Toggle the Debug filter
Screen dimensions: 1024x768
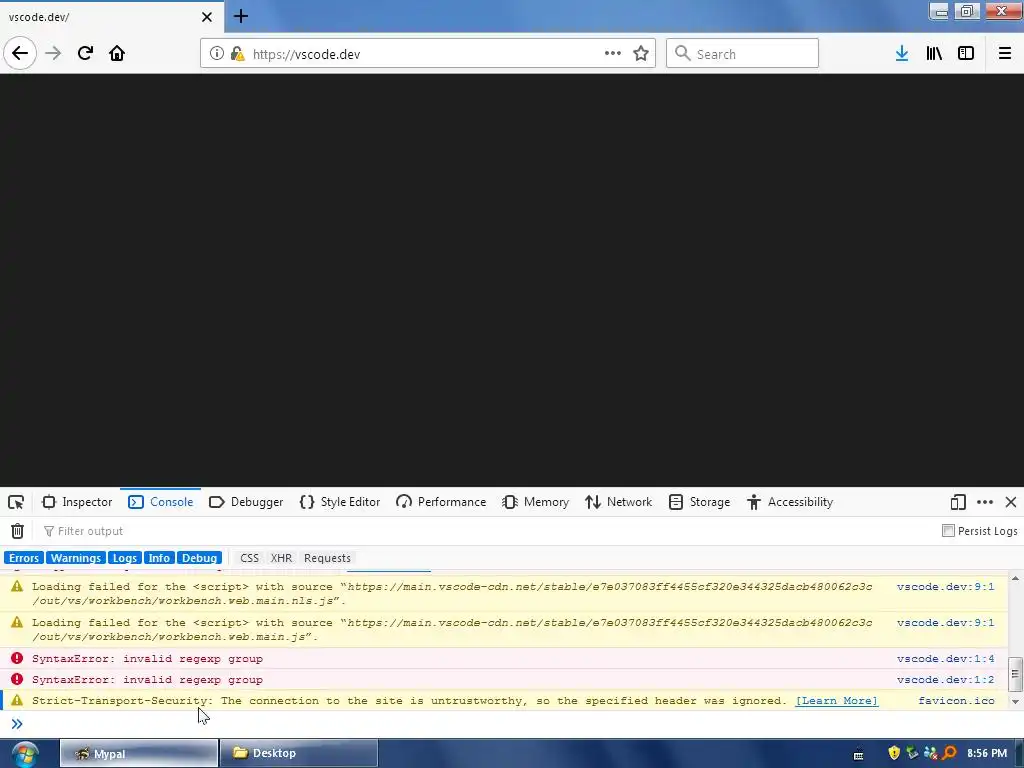[199, 558]
